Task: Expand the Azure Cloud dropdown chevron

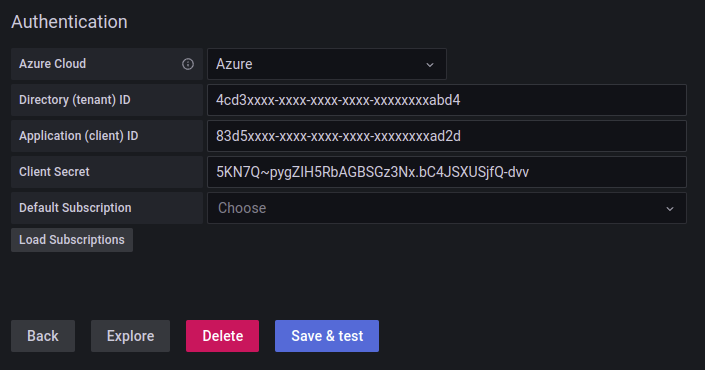Action: 430,65
